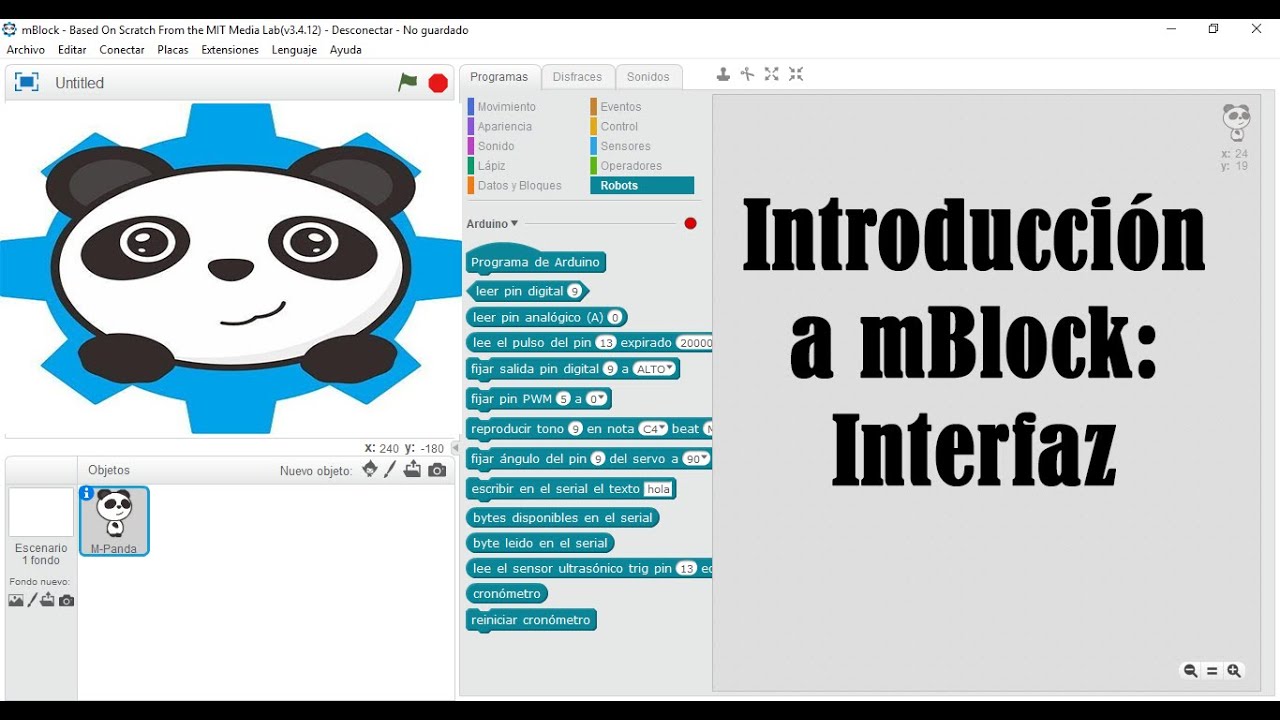Upload new backdrop from file icon
The height and width of the screenshot is (720, 1280).
48,600
